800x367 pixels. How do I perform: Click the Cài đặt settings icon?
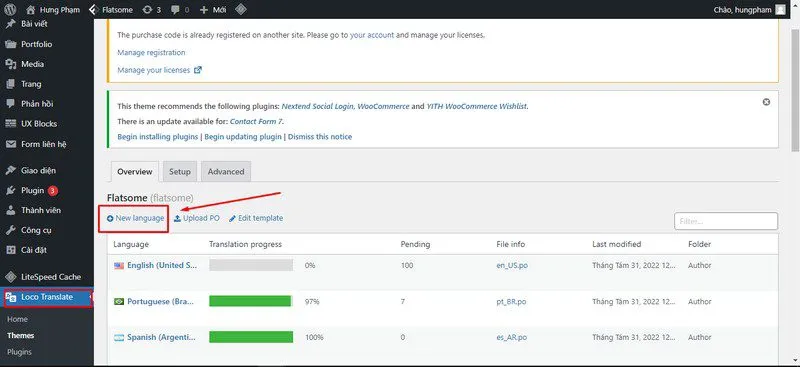point(11,250)
